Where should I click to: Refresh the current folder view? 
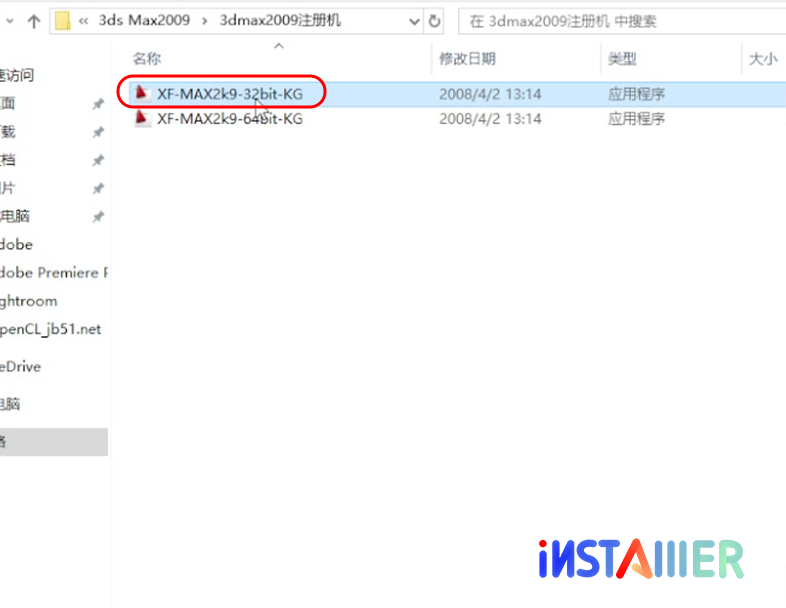tap(434, 21)
